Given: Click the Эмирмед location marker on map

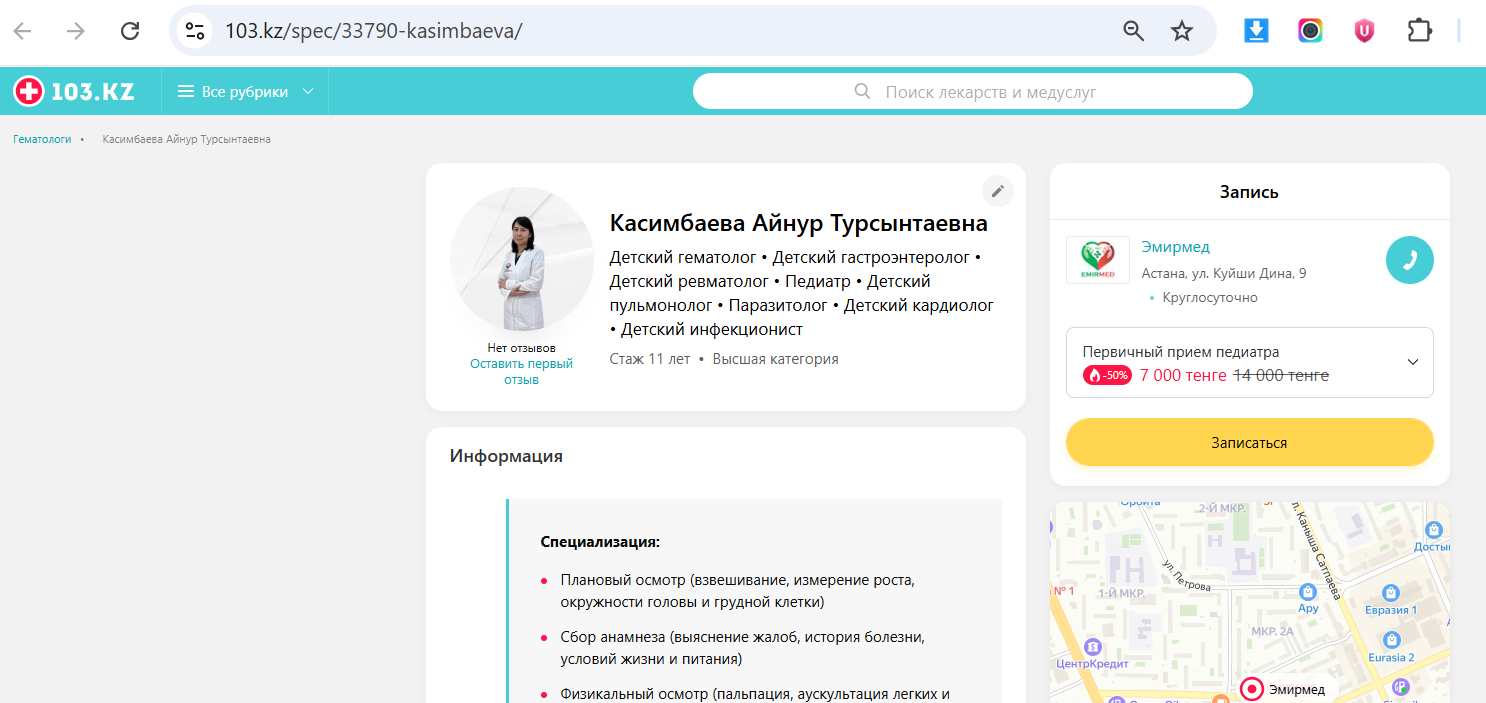Looking at the screenshot, I should pos(1251,689).
